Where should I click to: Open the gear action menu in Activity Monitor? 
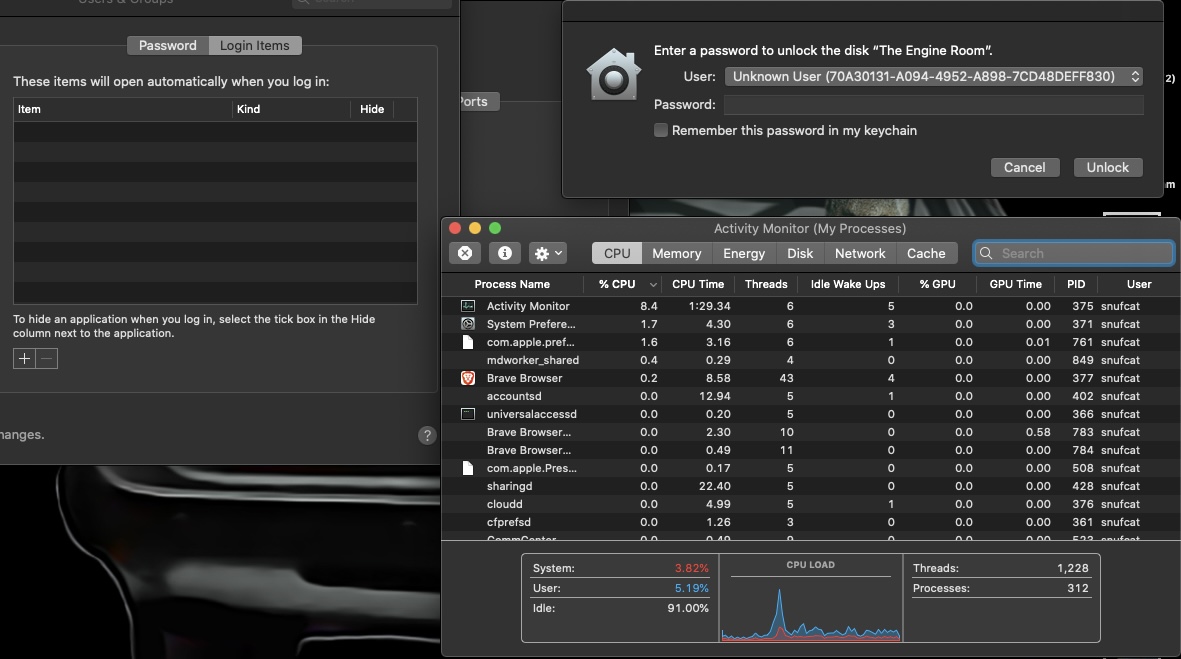[548, 253]
